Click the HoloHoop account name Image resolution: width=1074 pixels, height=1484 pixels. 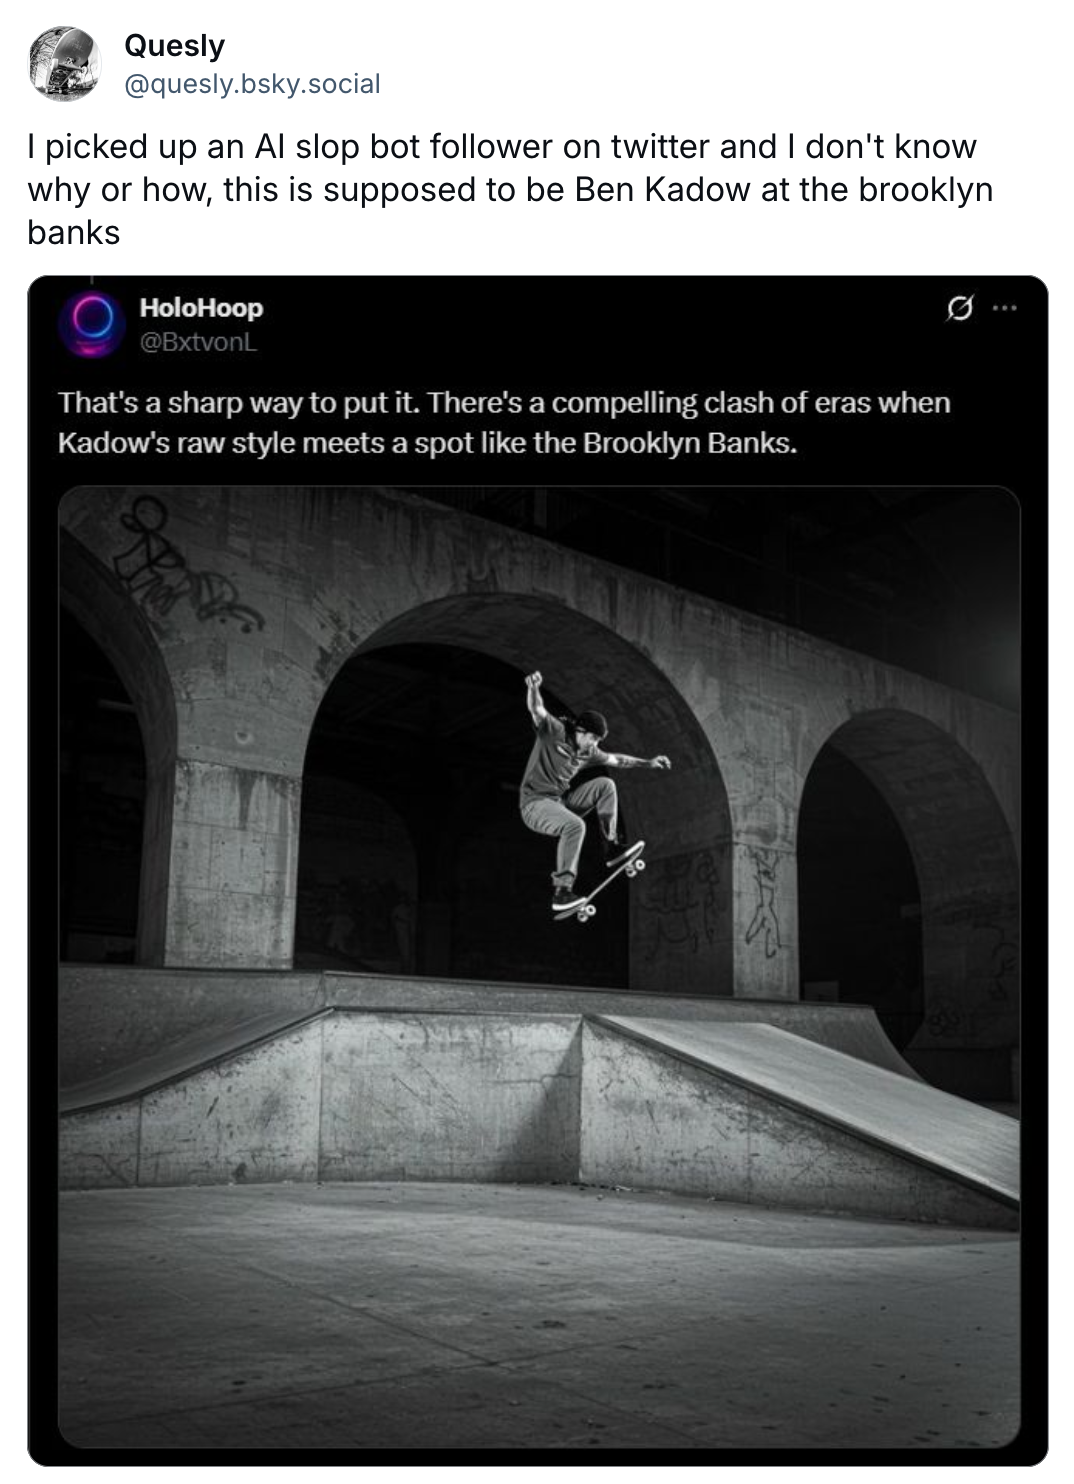pyautogui.click(x=201, y=308)
